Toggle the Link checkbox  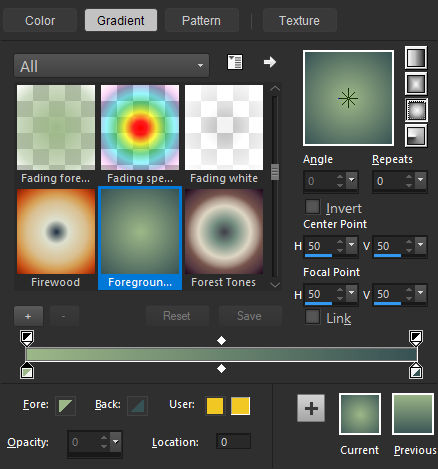click(x=313, y=317)
